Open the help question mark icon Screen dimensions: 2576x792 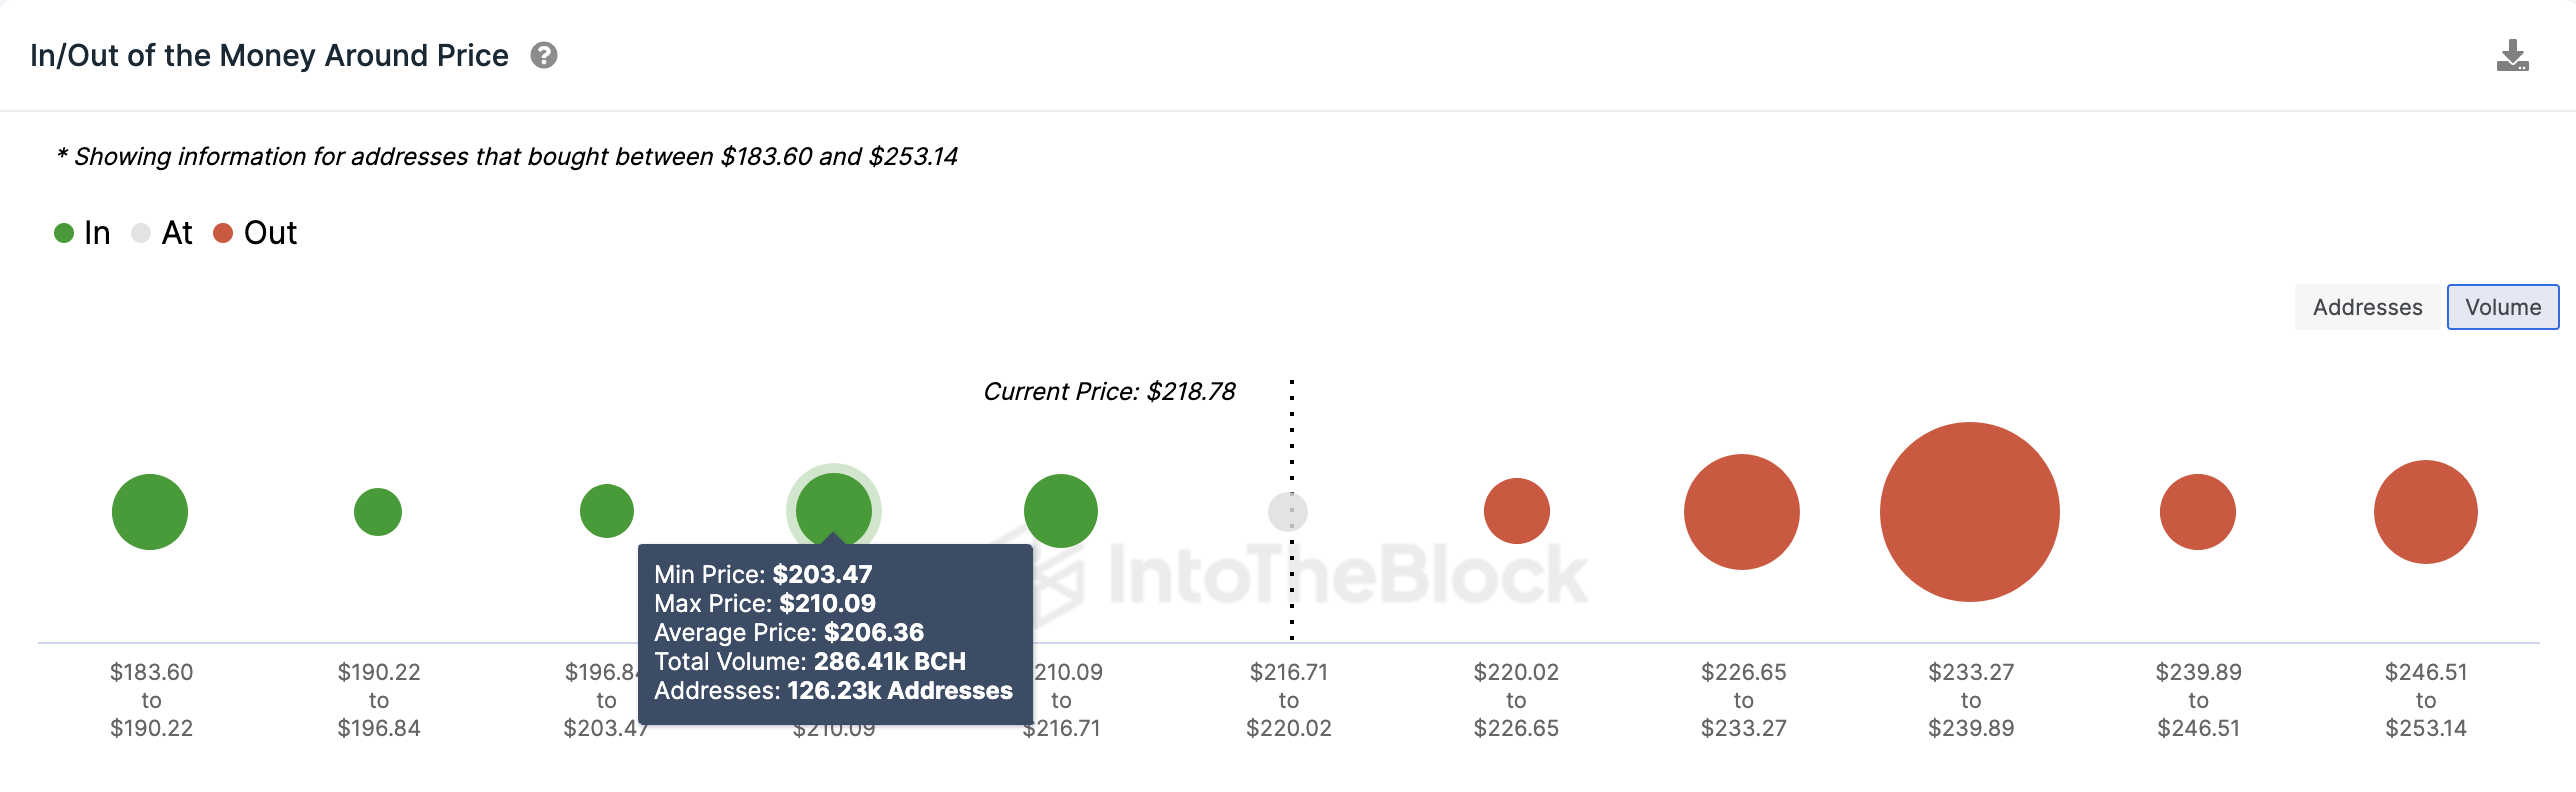[544, 55]
